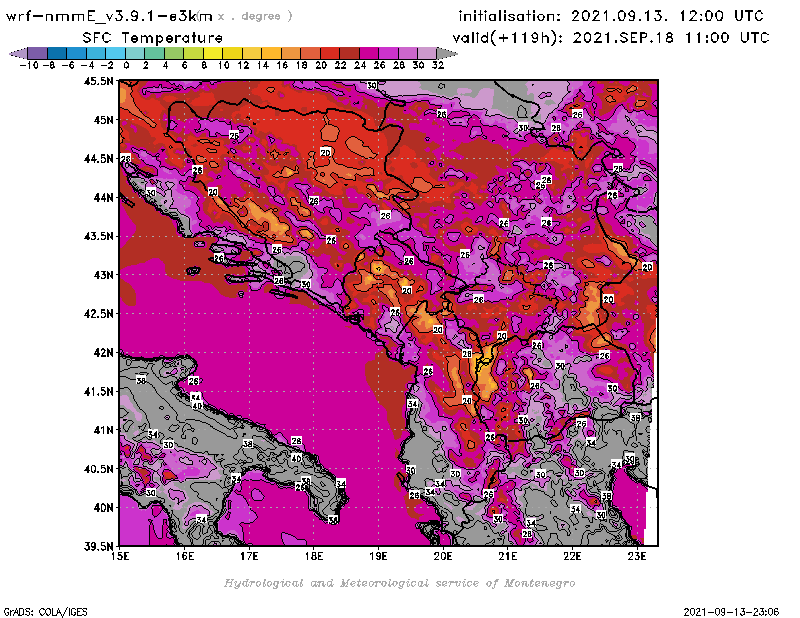This screenshot has width=800, height=618.
Task: Pick the legend color between 28 and 30
Action: click(x=408, y=53)
